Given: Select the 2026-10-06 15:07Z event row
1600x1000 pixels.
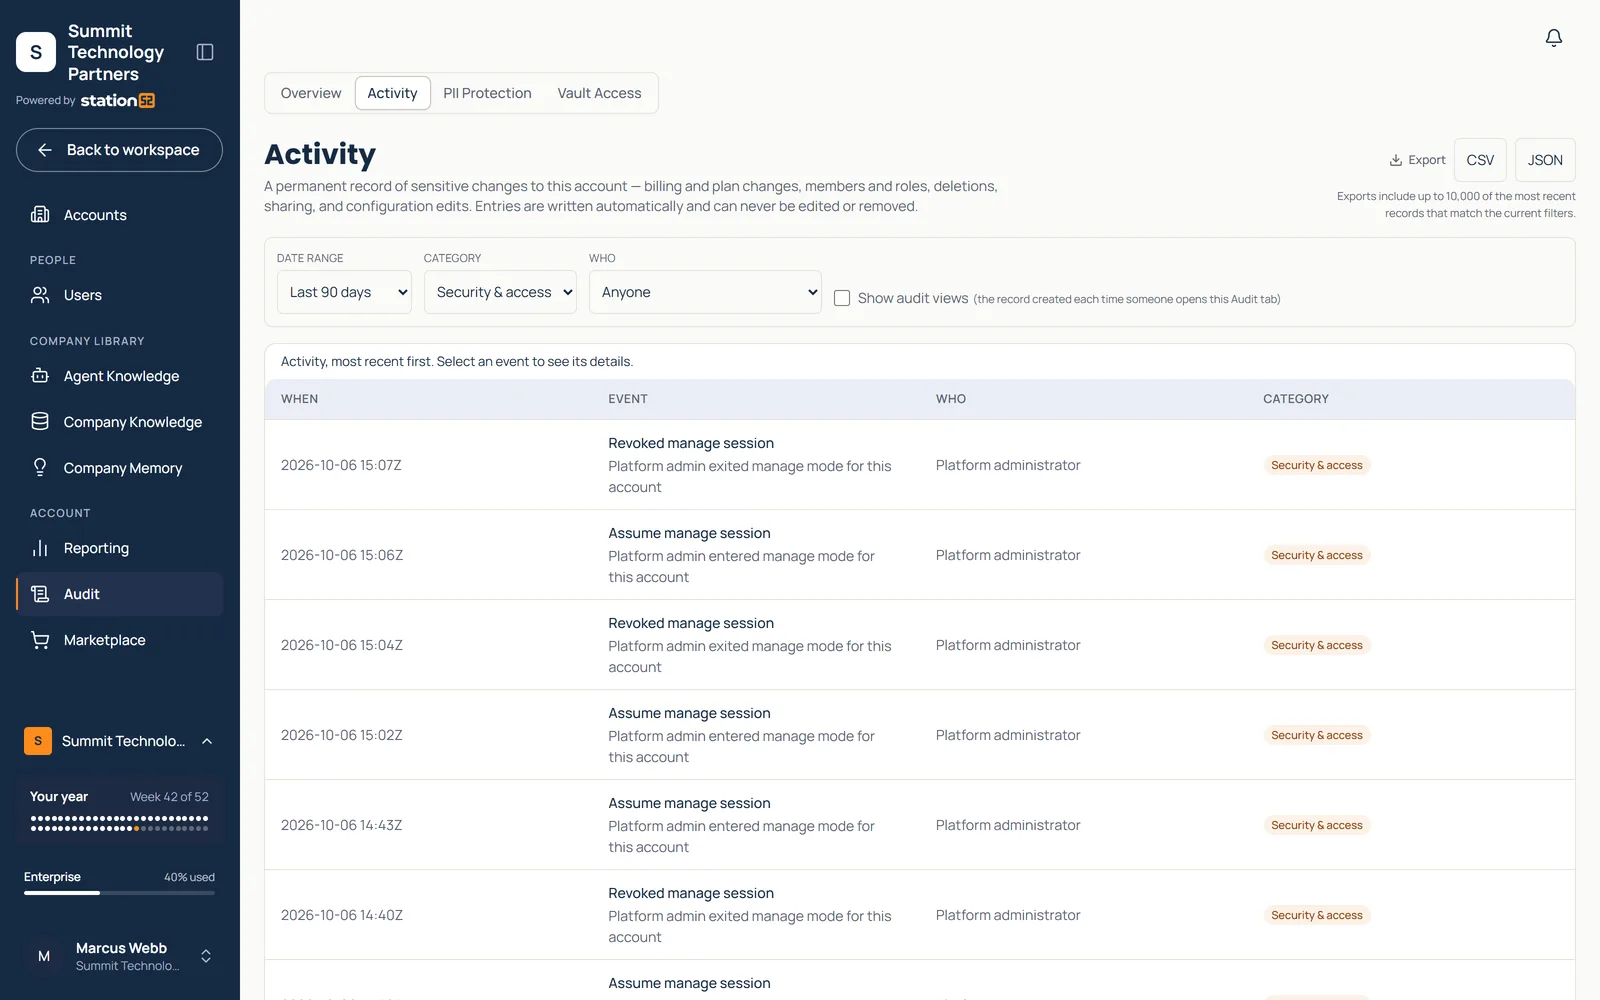Looking at the screenshot, I should click(x=920, y=465).
